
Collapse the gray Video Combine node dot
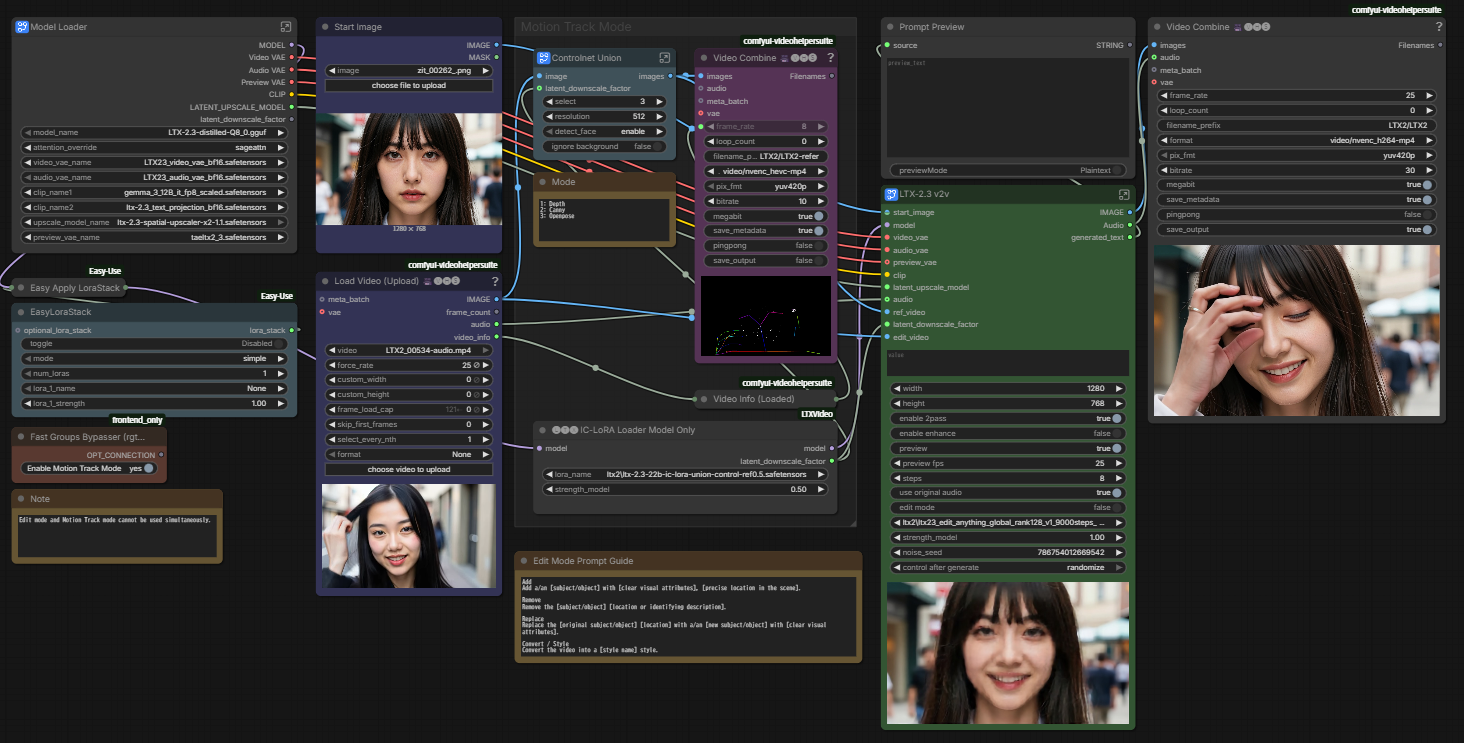(1156, 27)
